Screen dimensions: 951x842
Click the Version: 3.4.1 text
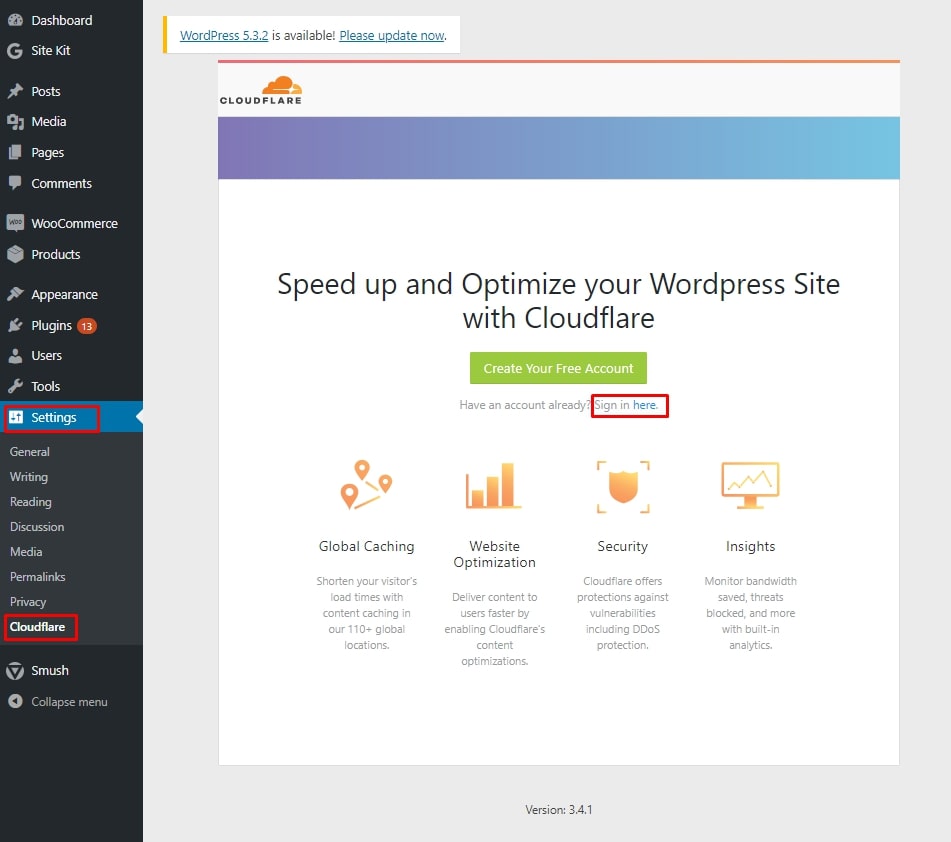(x=559, y=809)
